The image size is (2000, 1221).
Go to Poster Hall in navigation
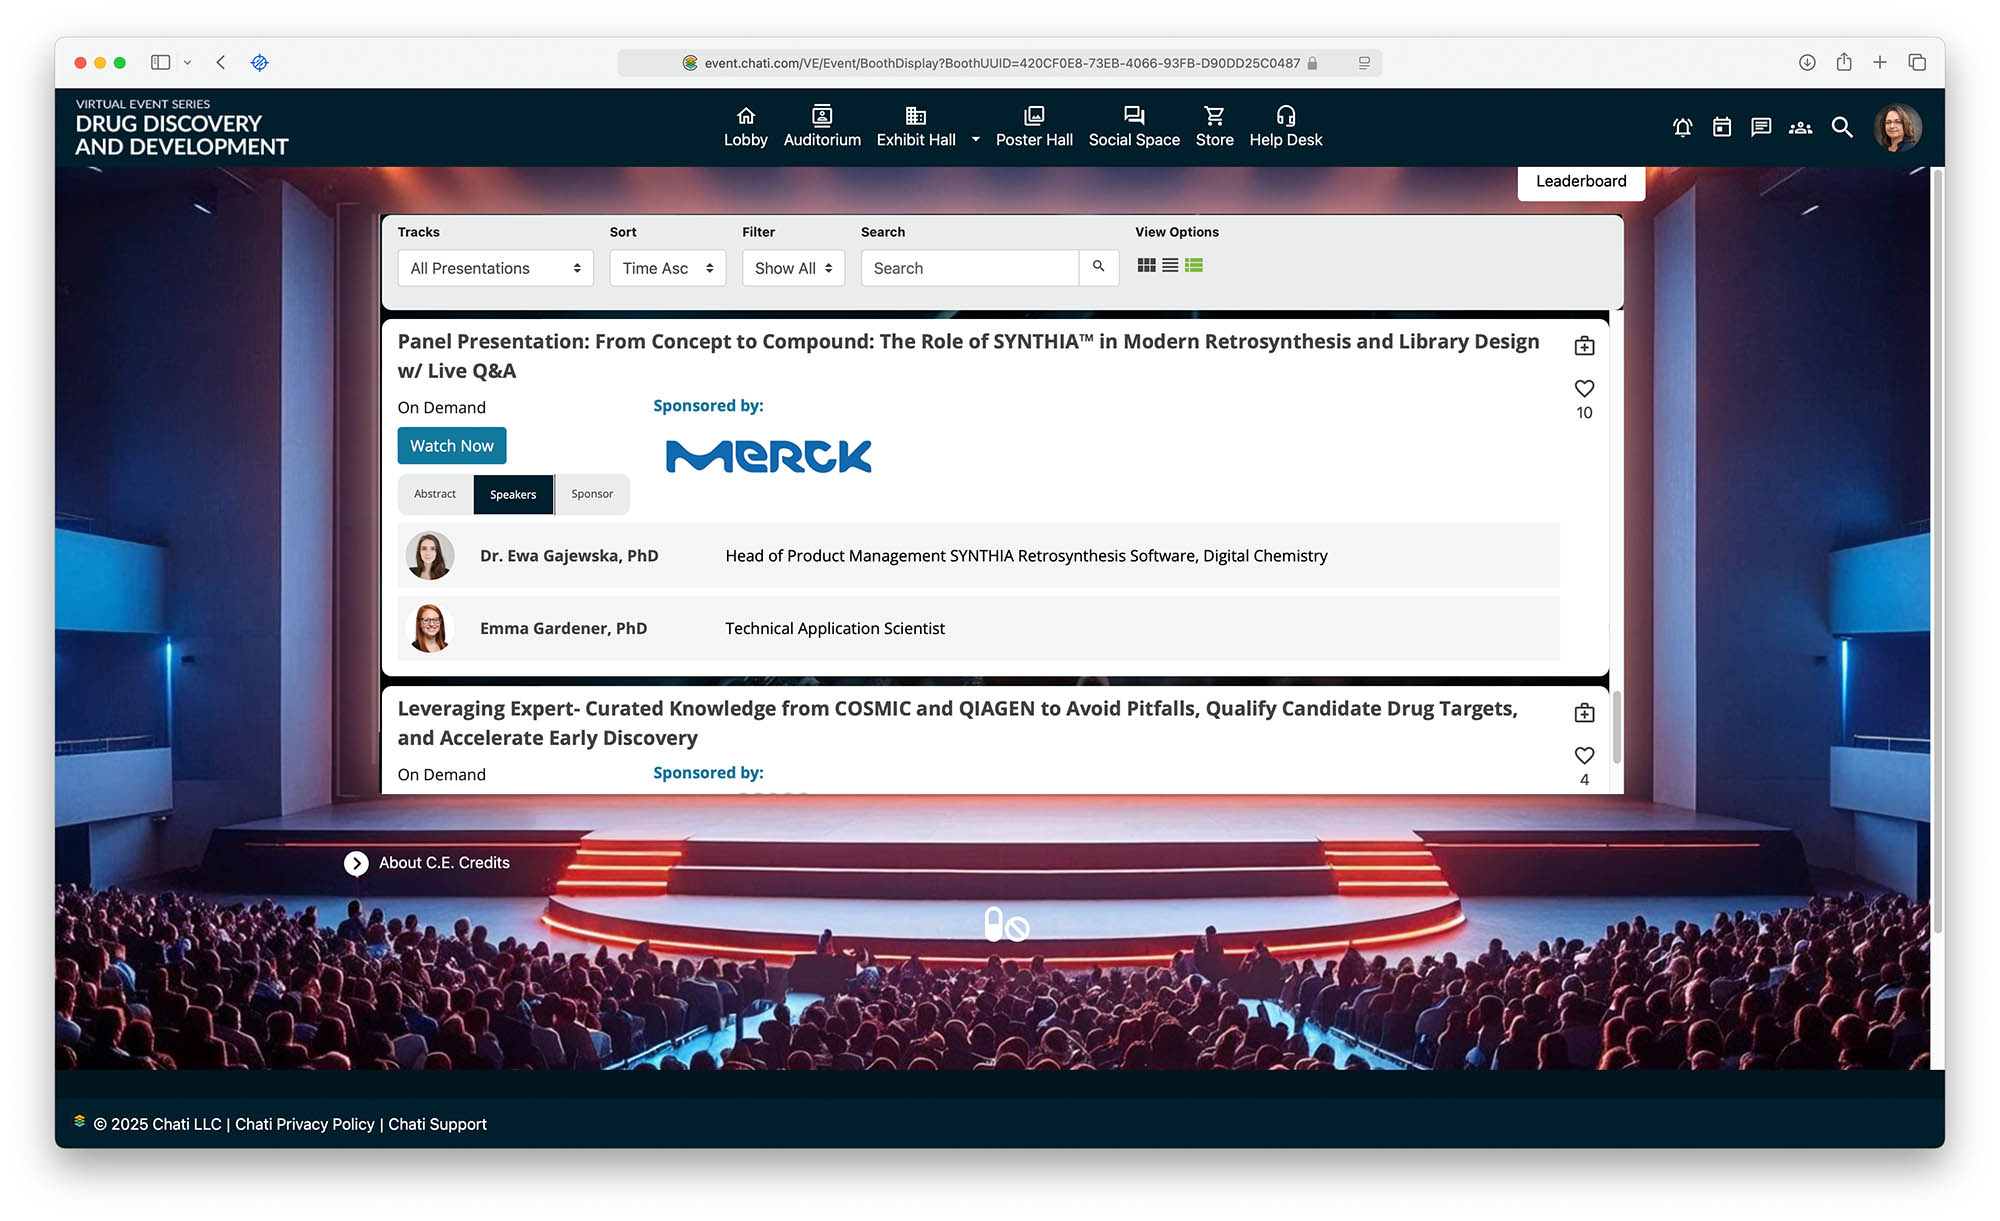[1033, 127]
